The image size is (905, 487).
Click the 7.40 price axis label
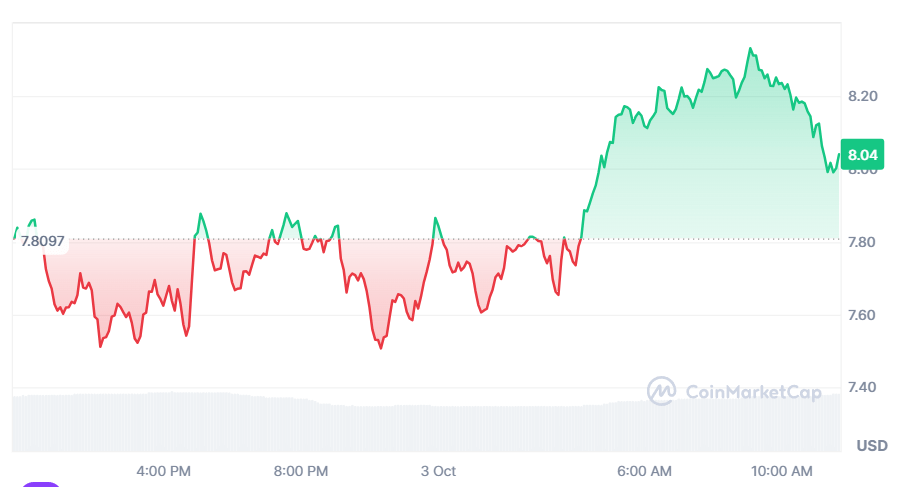point(862,388)
